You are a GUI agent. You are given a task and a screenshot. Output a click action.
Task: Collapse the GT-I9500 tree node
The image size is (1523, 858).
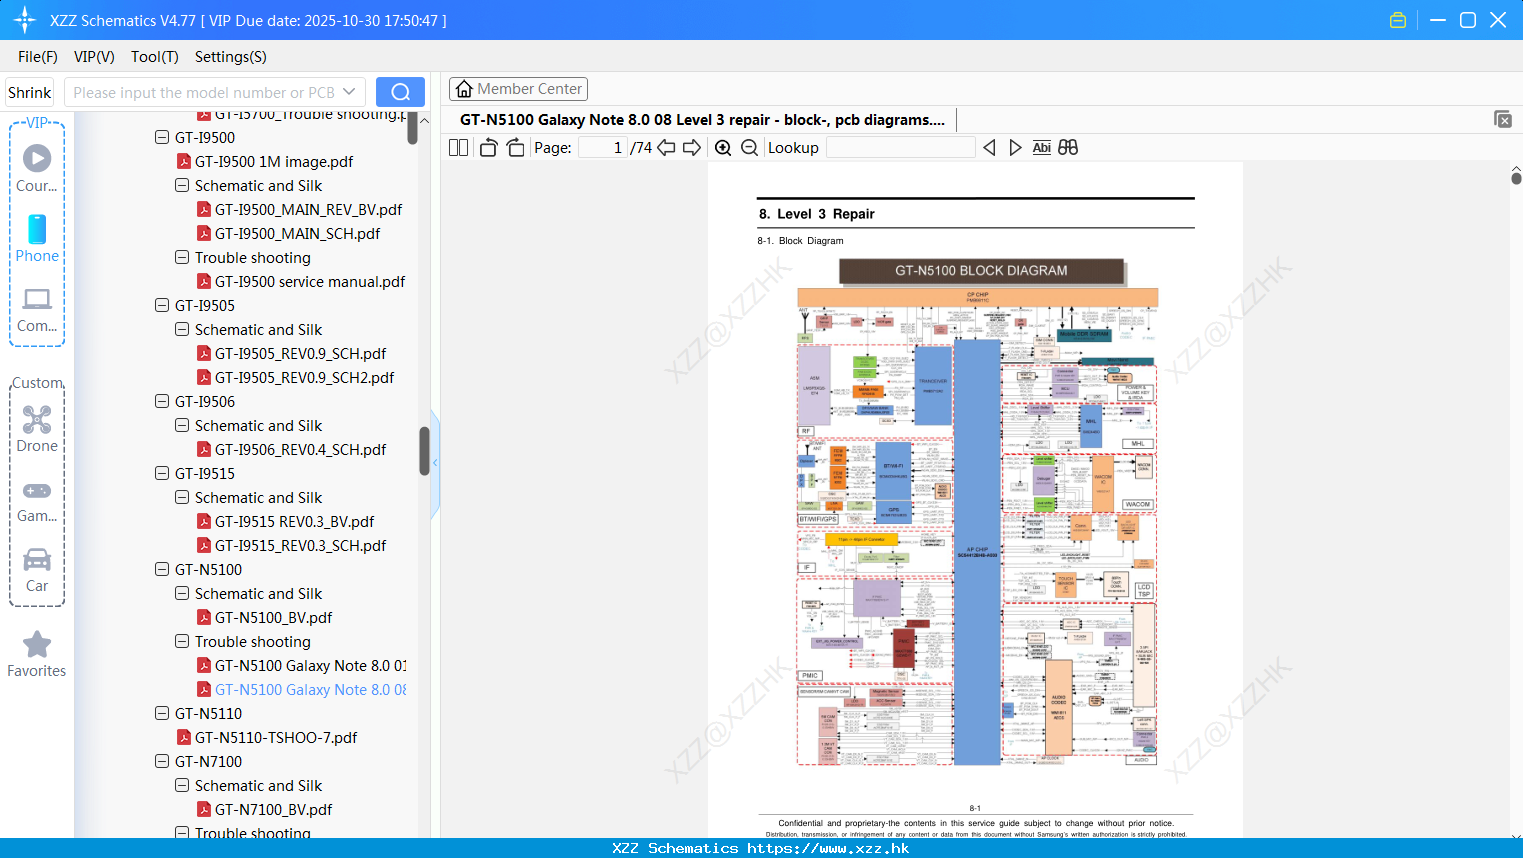click(x=162, y=137)
